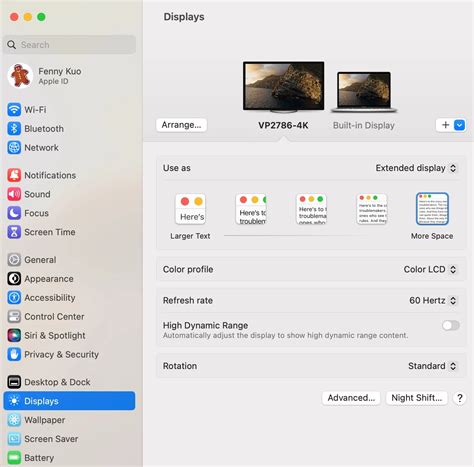Click the Focus moon icon
Viewport: 474px width, 467px height.
click(14, 213)
